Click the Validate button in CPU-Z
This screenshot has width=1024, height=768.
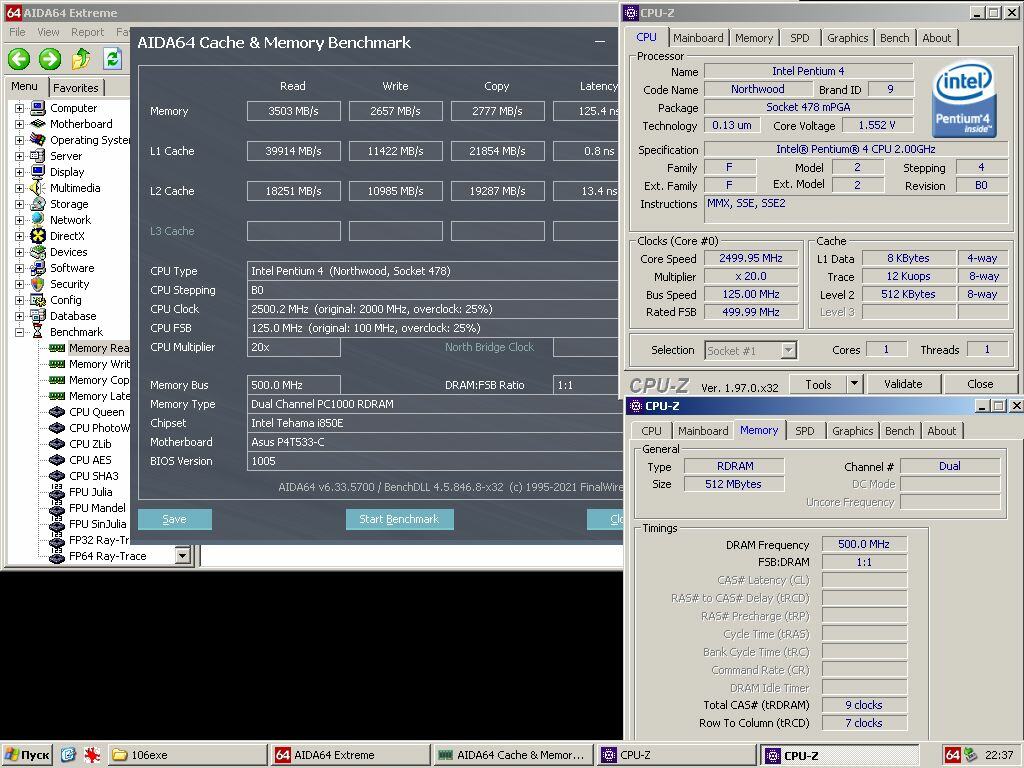(903, 384)
